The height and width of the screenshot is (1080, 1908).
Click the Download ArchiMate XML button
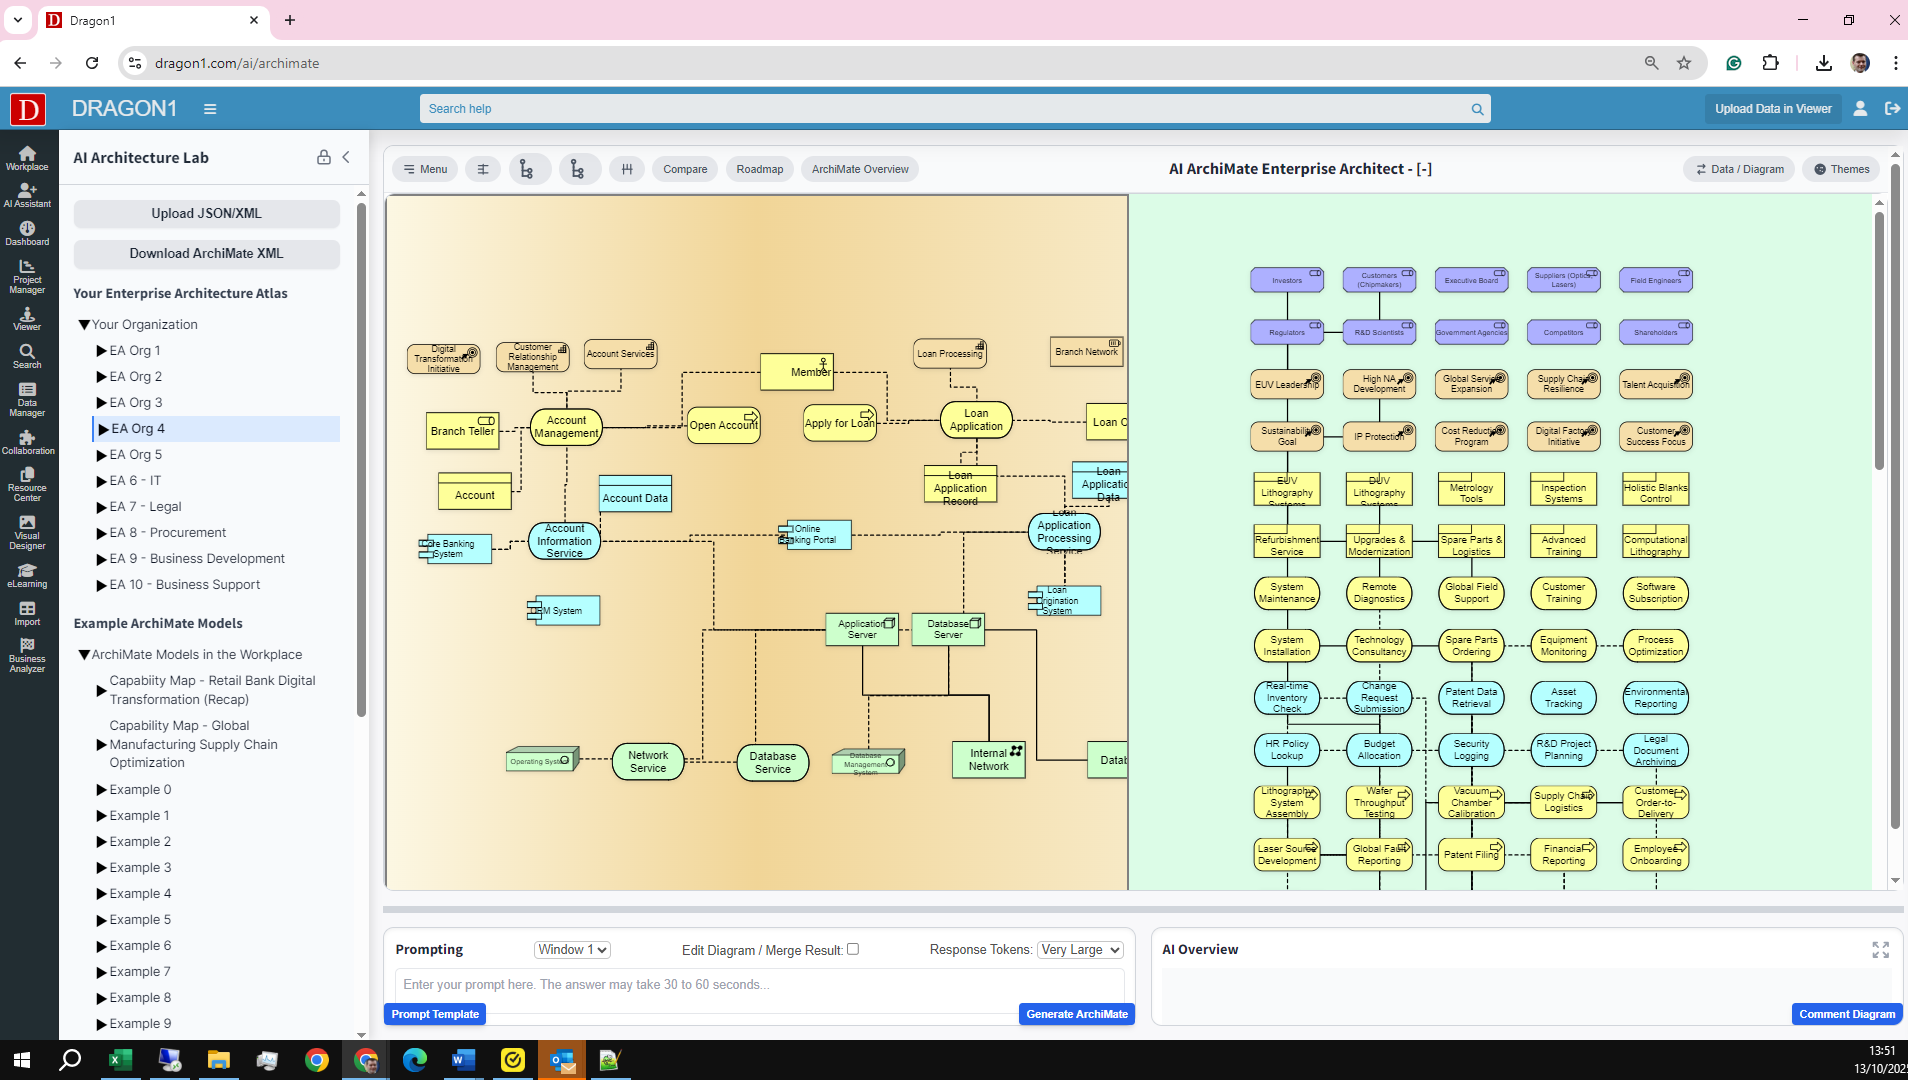206,253
